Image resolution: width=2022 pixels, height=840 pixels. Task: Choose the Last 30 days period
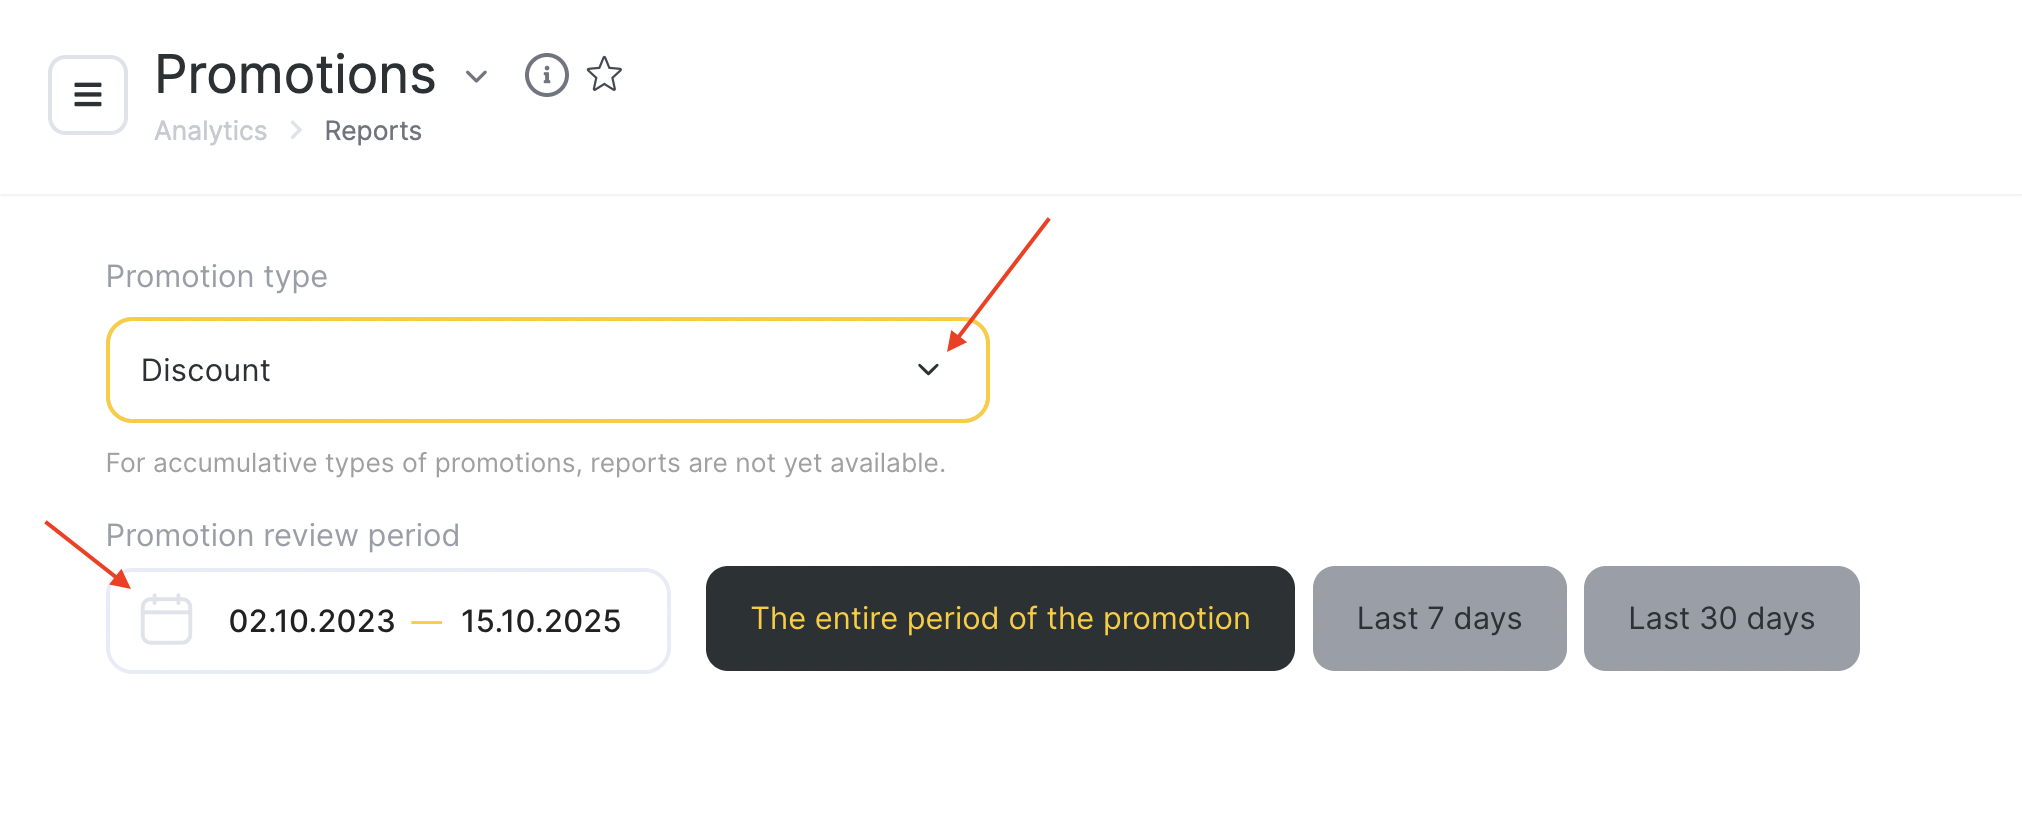pyautogui.click(x=1721, y=619)
